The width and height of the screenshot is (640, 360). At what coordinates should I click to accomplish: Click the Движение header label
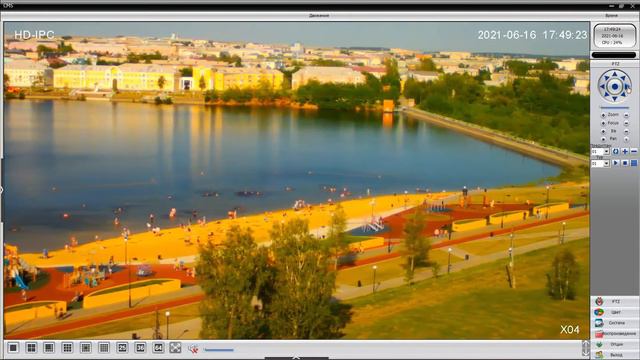click(x=319, y=16)
